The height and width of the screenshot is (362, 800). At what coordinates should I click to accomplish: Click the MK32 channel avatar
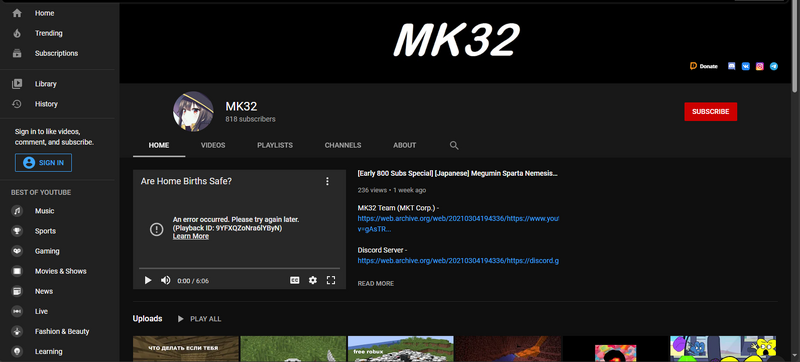tap(193, 112)
